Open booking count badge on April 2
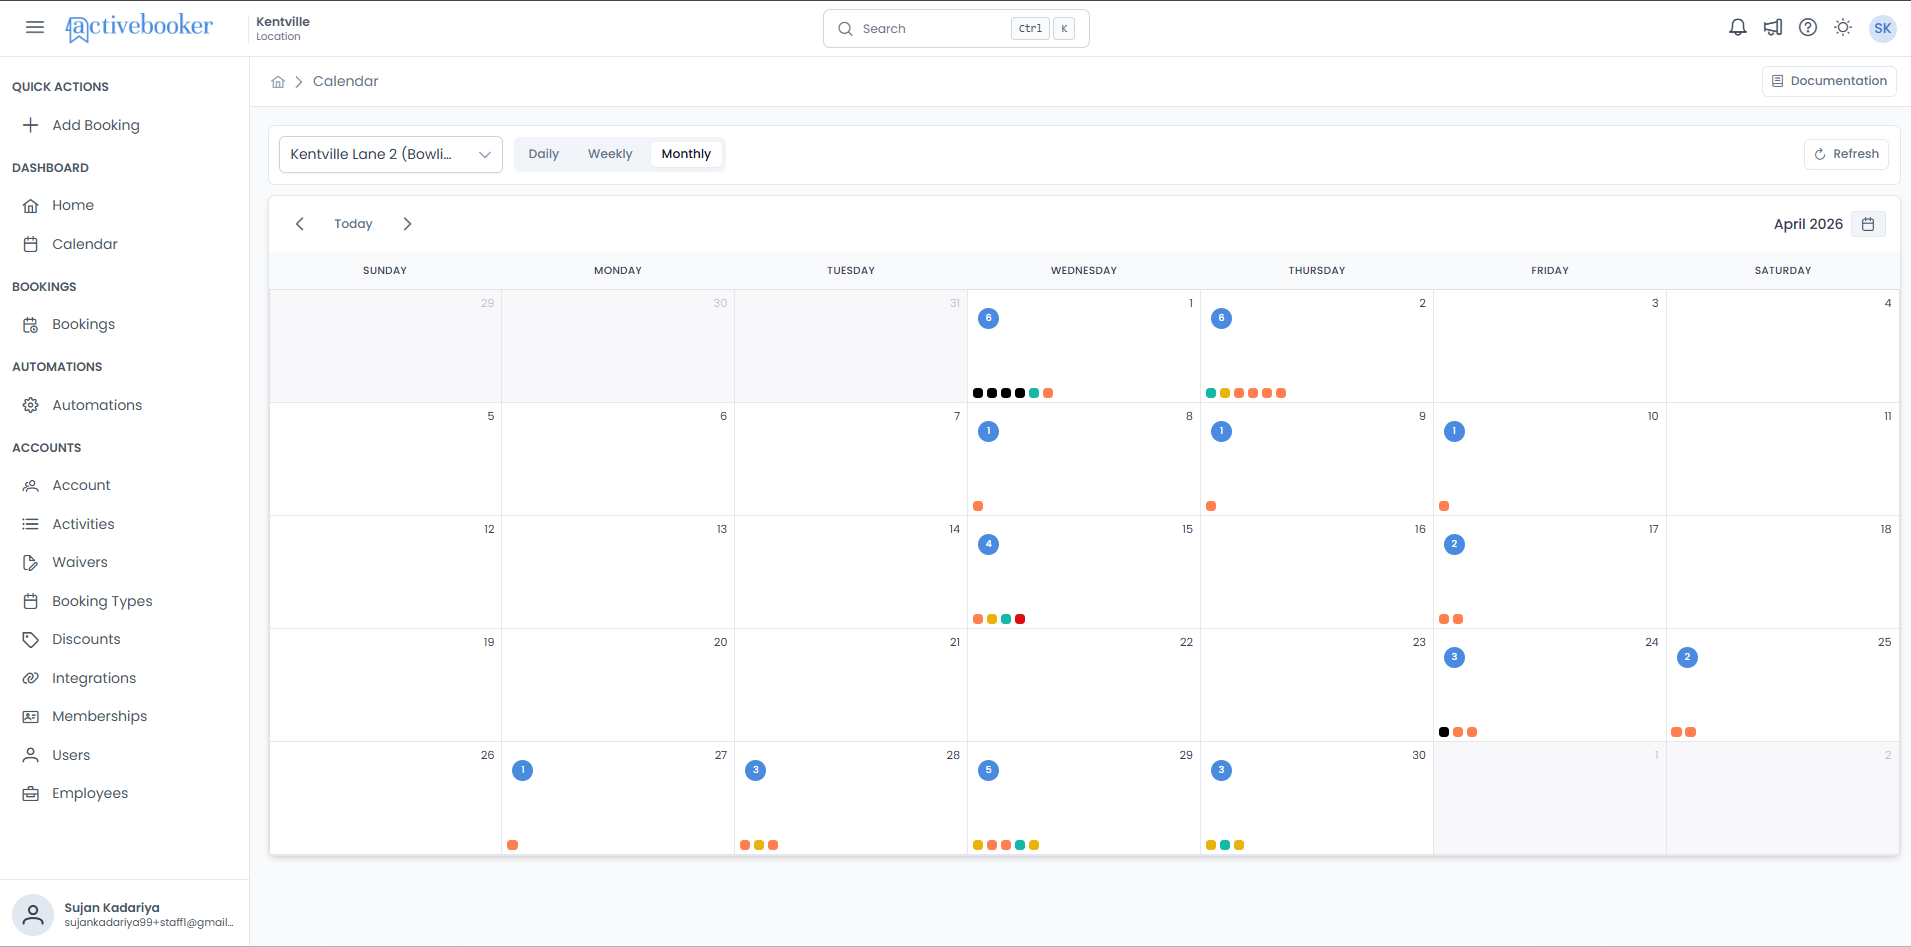This screenshot has height=947, width=1911. point(1221,318)
